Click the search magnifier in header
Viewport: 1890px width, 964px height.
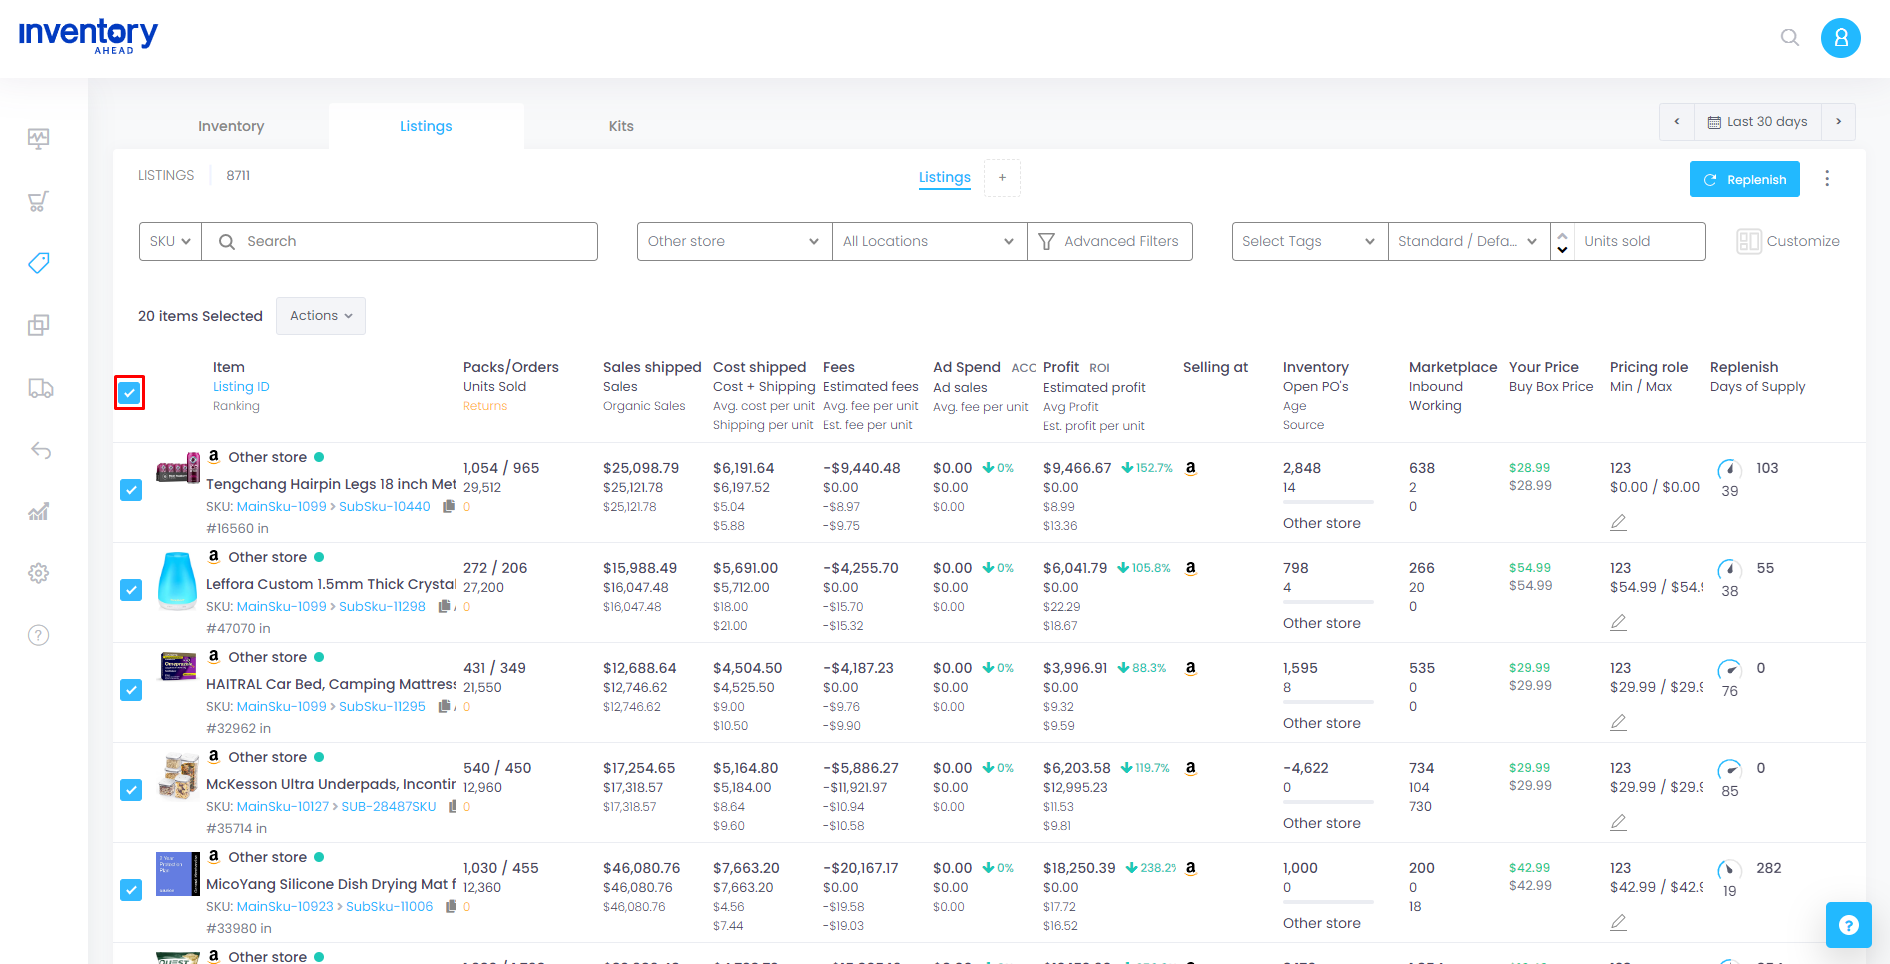[1790, 38]
